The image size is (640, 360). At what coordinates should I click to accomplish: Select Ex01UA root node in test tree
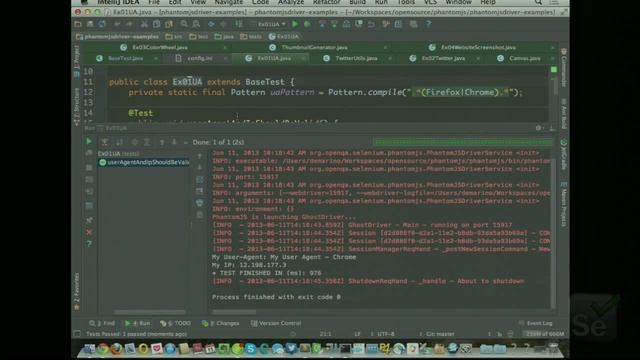click(118, 153)
